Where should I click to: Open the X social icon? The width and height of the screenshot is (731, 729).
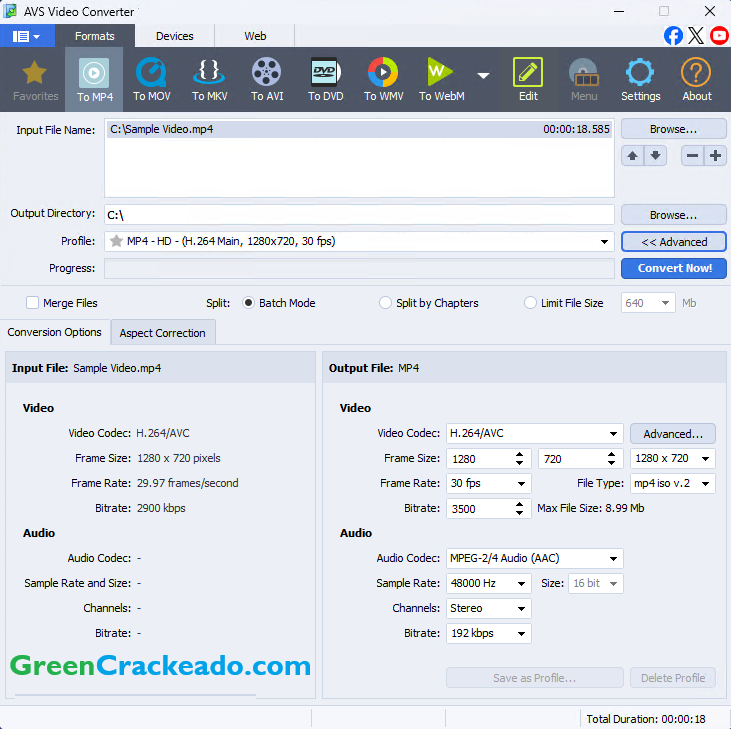coord(696,36)
